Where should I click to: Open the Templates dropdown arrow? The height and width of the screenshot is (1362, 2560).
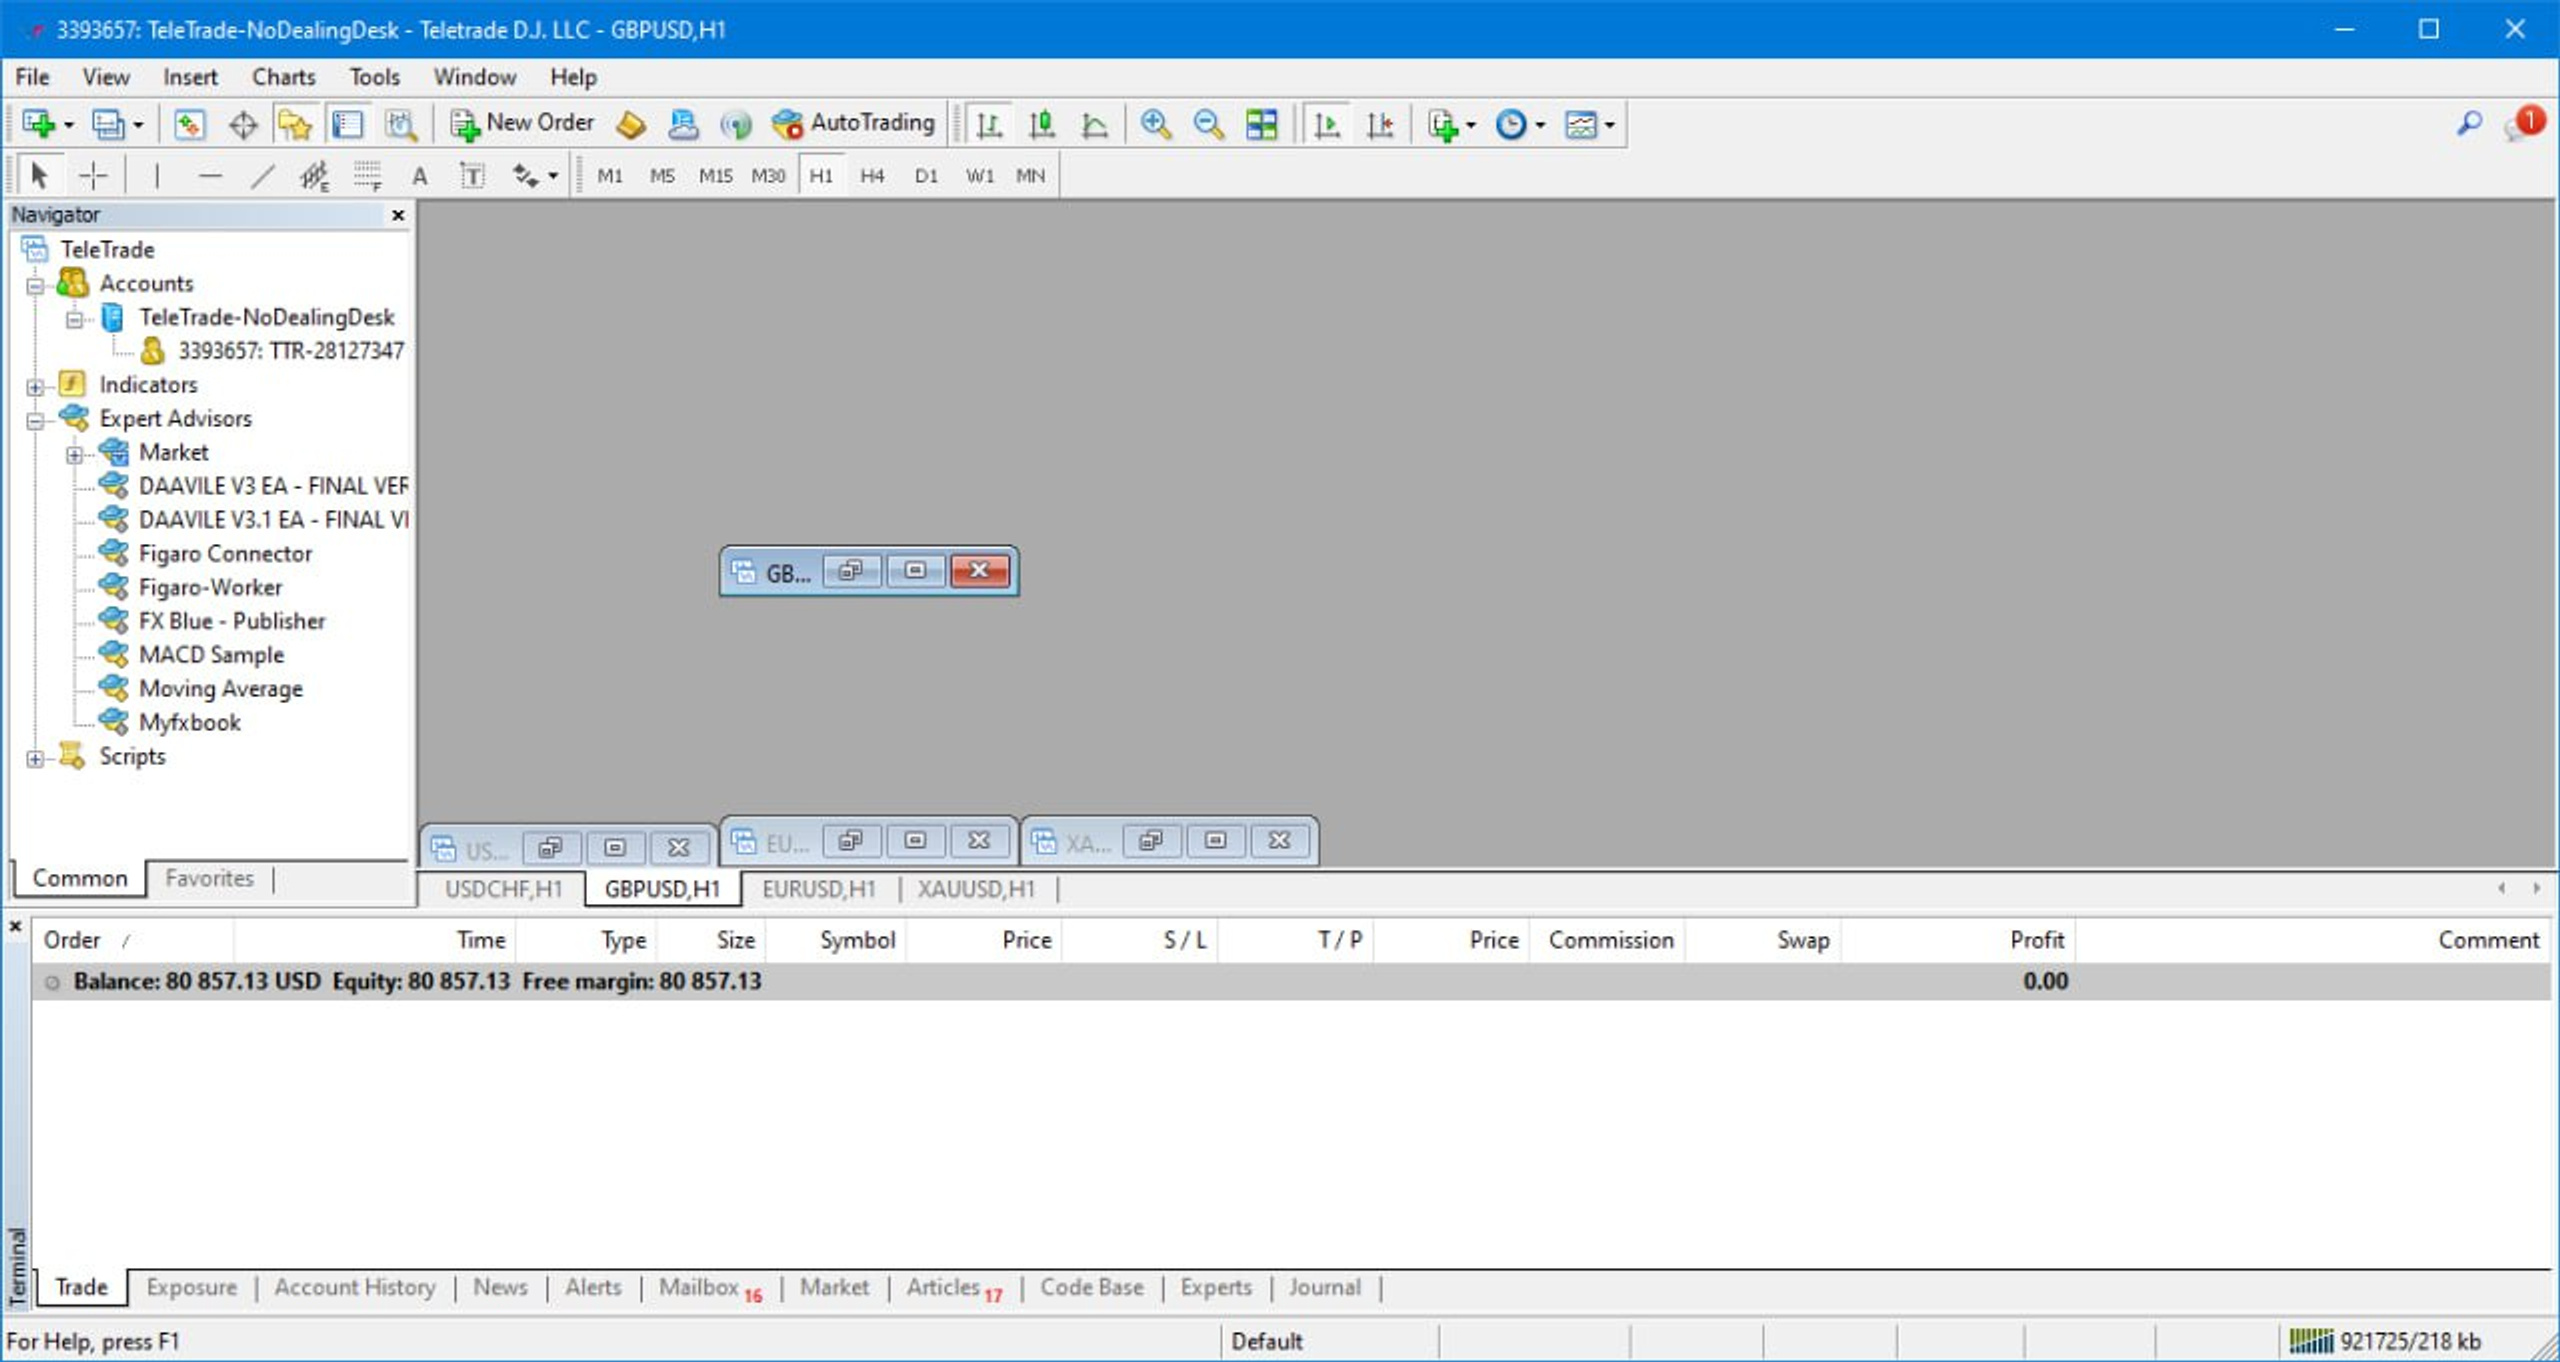pos(1610,125)
